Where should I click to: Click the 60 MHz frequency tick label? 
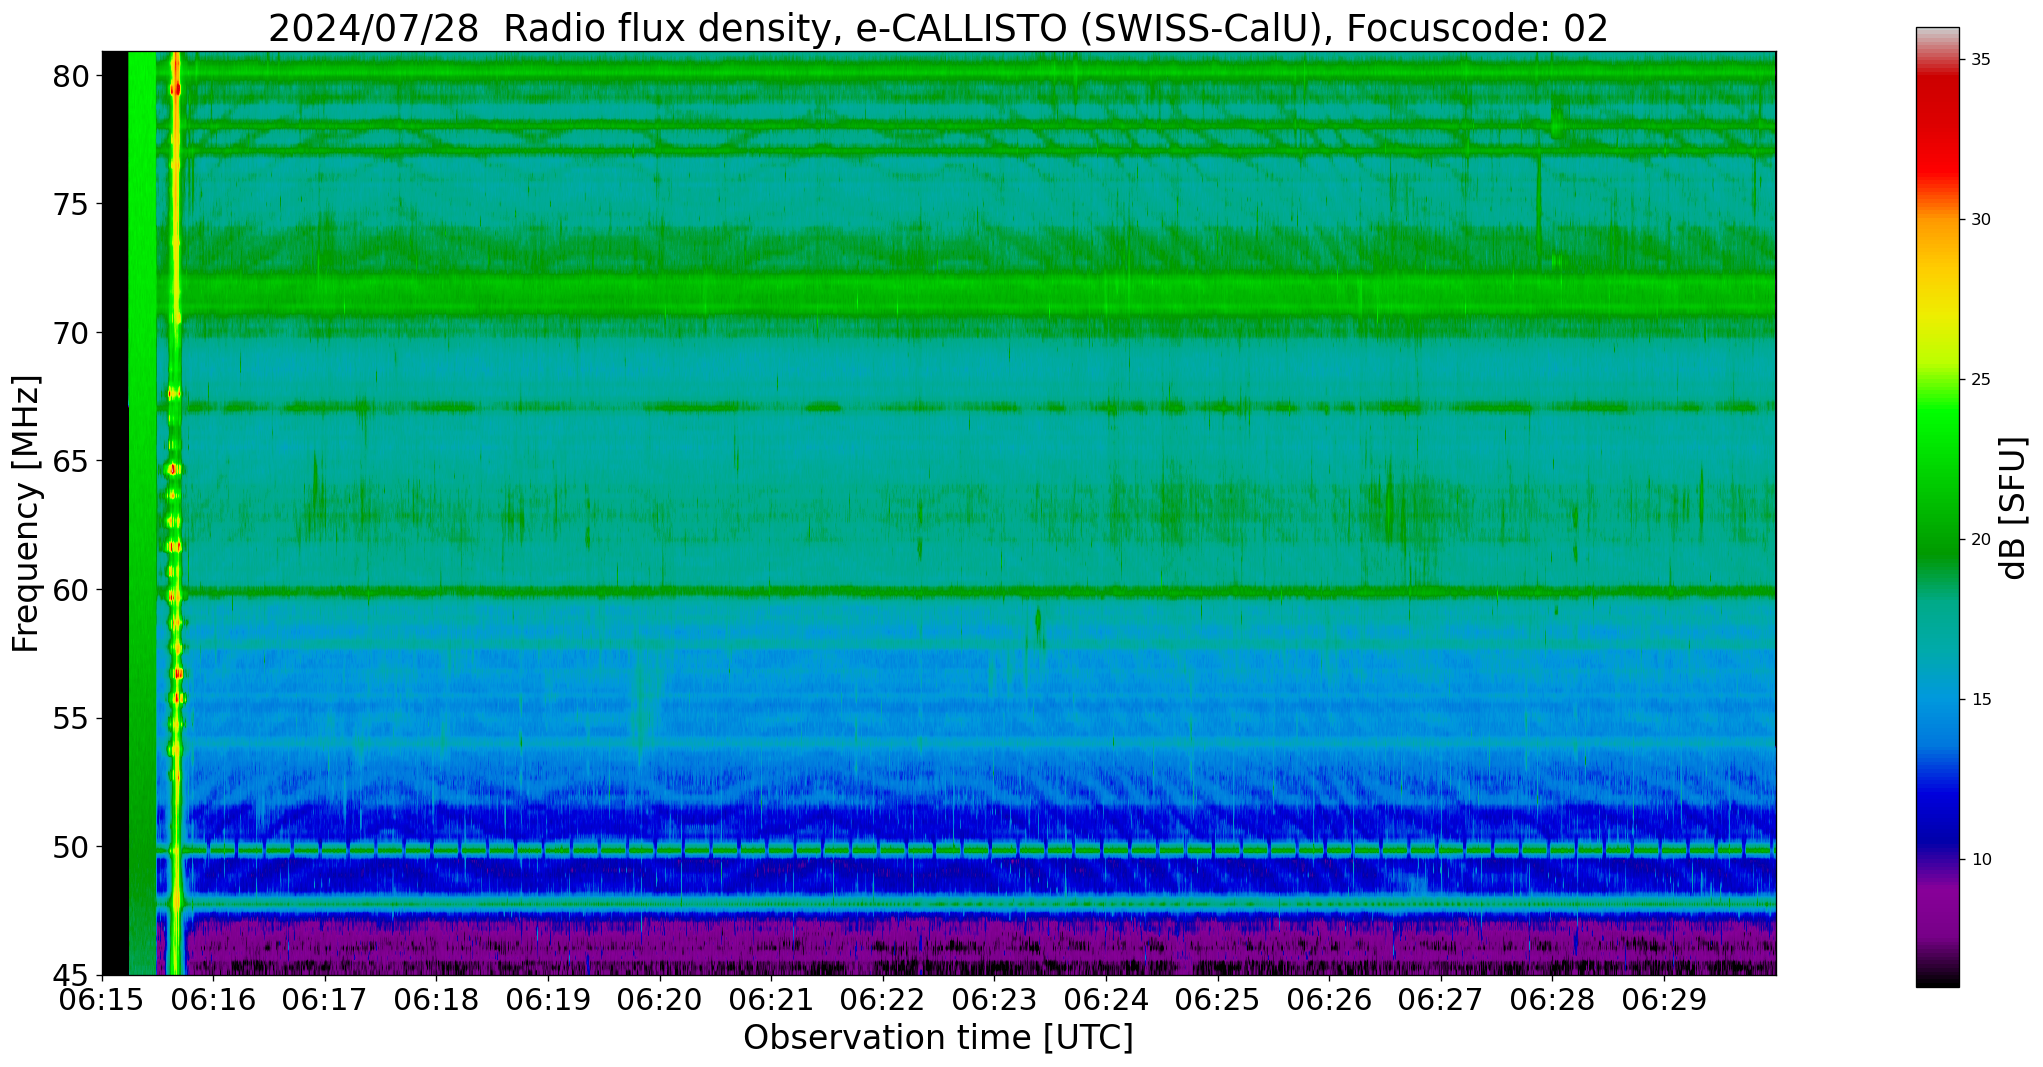[70, 590]
